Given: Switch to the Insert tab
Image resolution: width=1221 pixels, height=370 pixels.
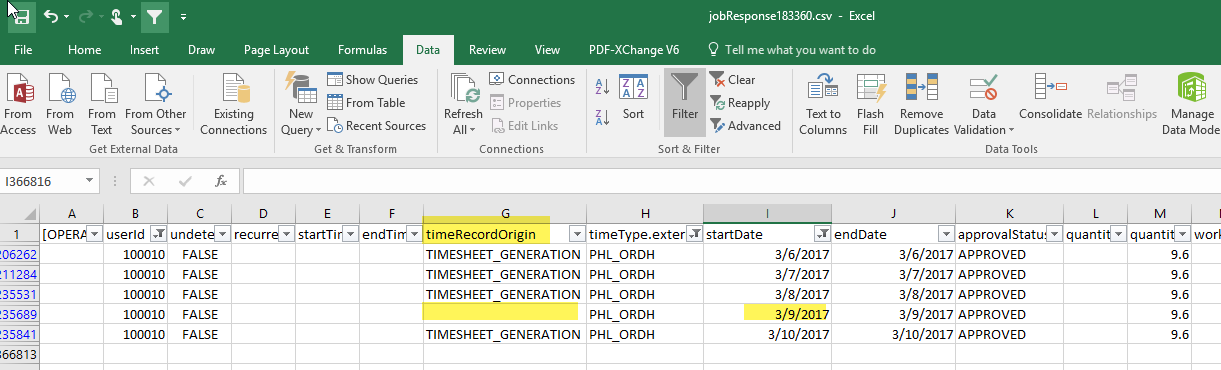Looking at the screenshot, I should (144, 50).
